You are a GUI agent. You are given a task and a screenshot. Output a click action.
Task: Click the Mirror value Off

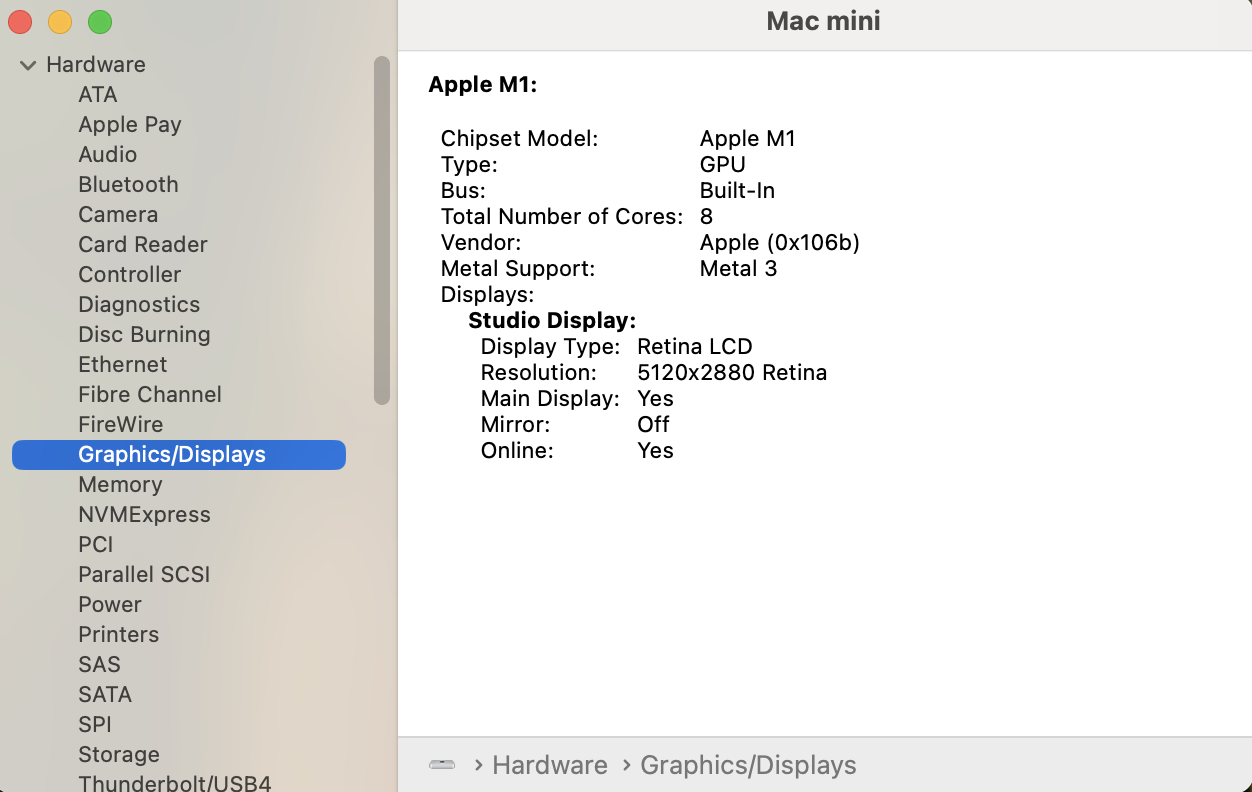point(654,424)
